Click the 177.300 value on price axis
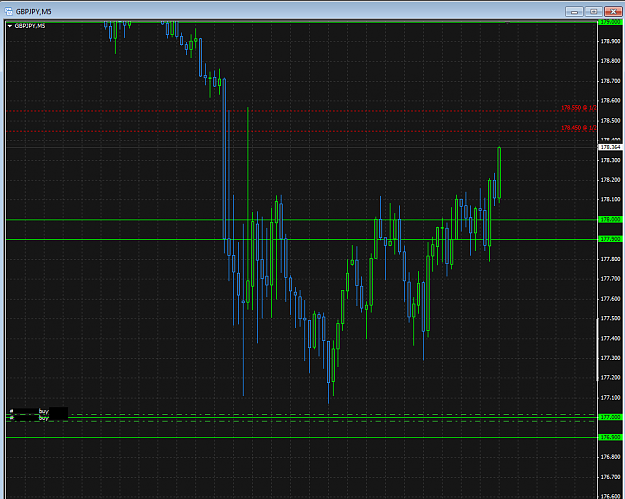The height and width of the screenshot is (499, 625). [x=610, y=358]
